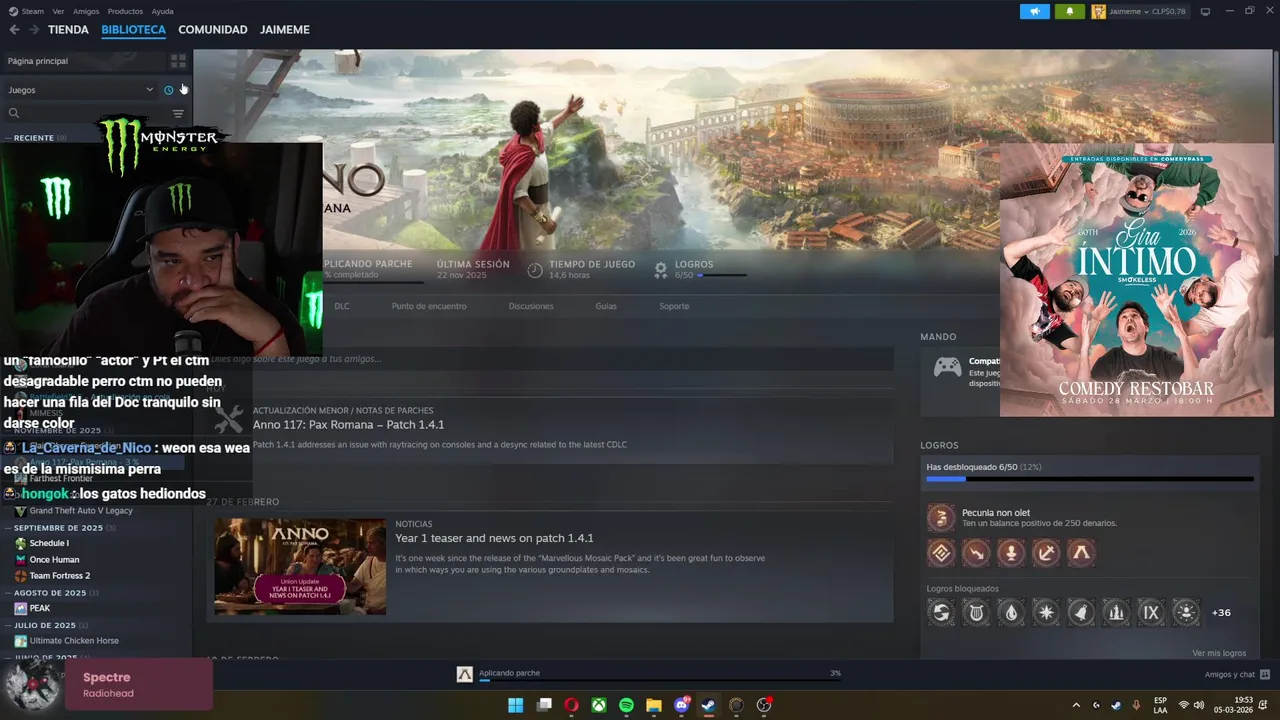Collapse the JULIO DE 2025 group
The height and width of the screenshot is (720, 1280).
pyautogui.click(x=46, y=625)
